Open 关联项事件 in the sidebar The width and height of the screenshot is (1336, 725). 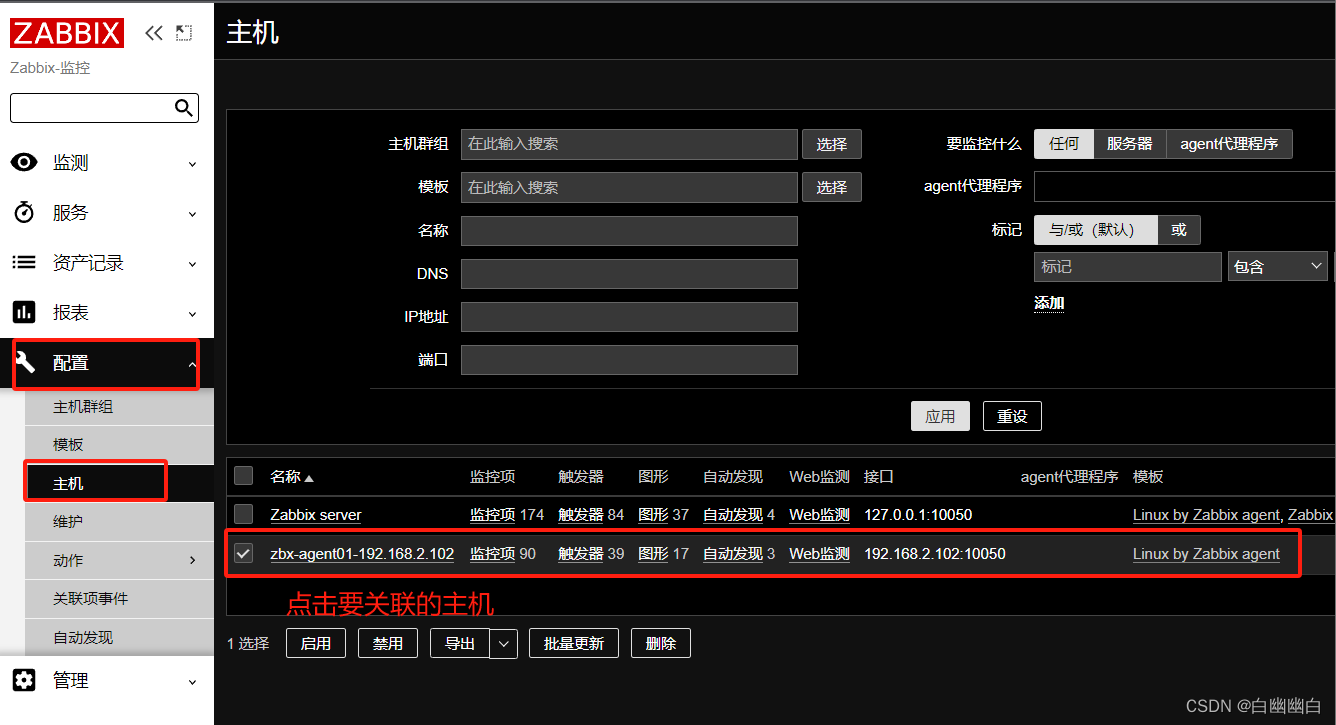click(90, 598)
